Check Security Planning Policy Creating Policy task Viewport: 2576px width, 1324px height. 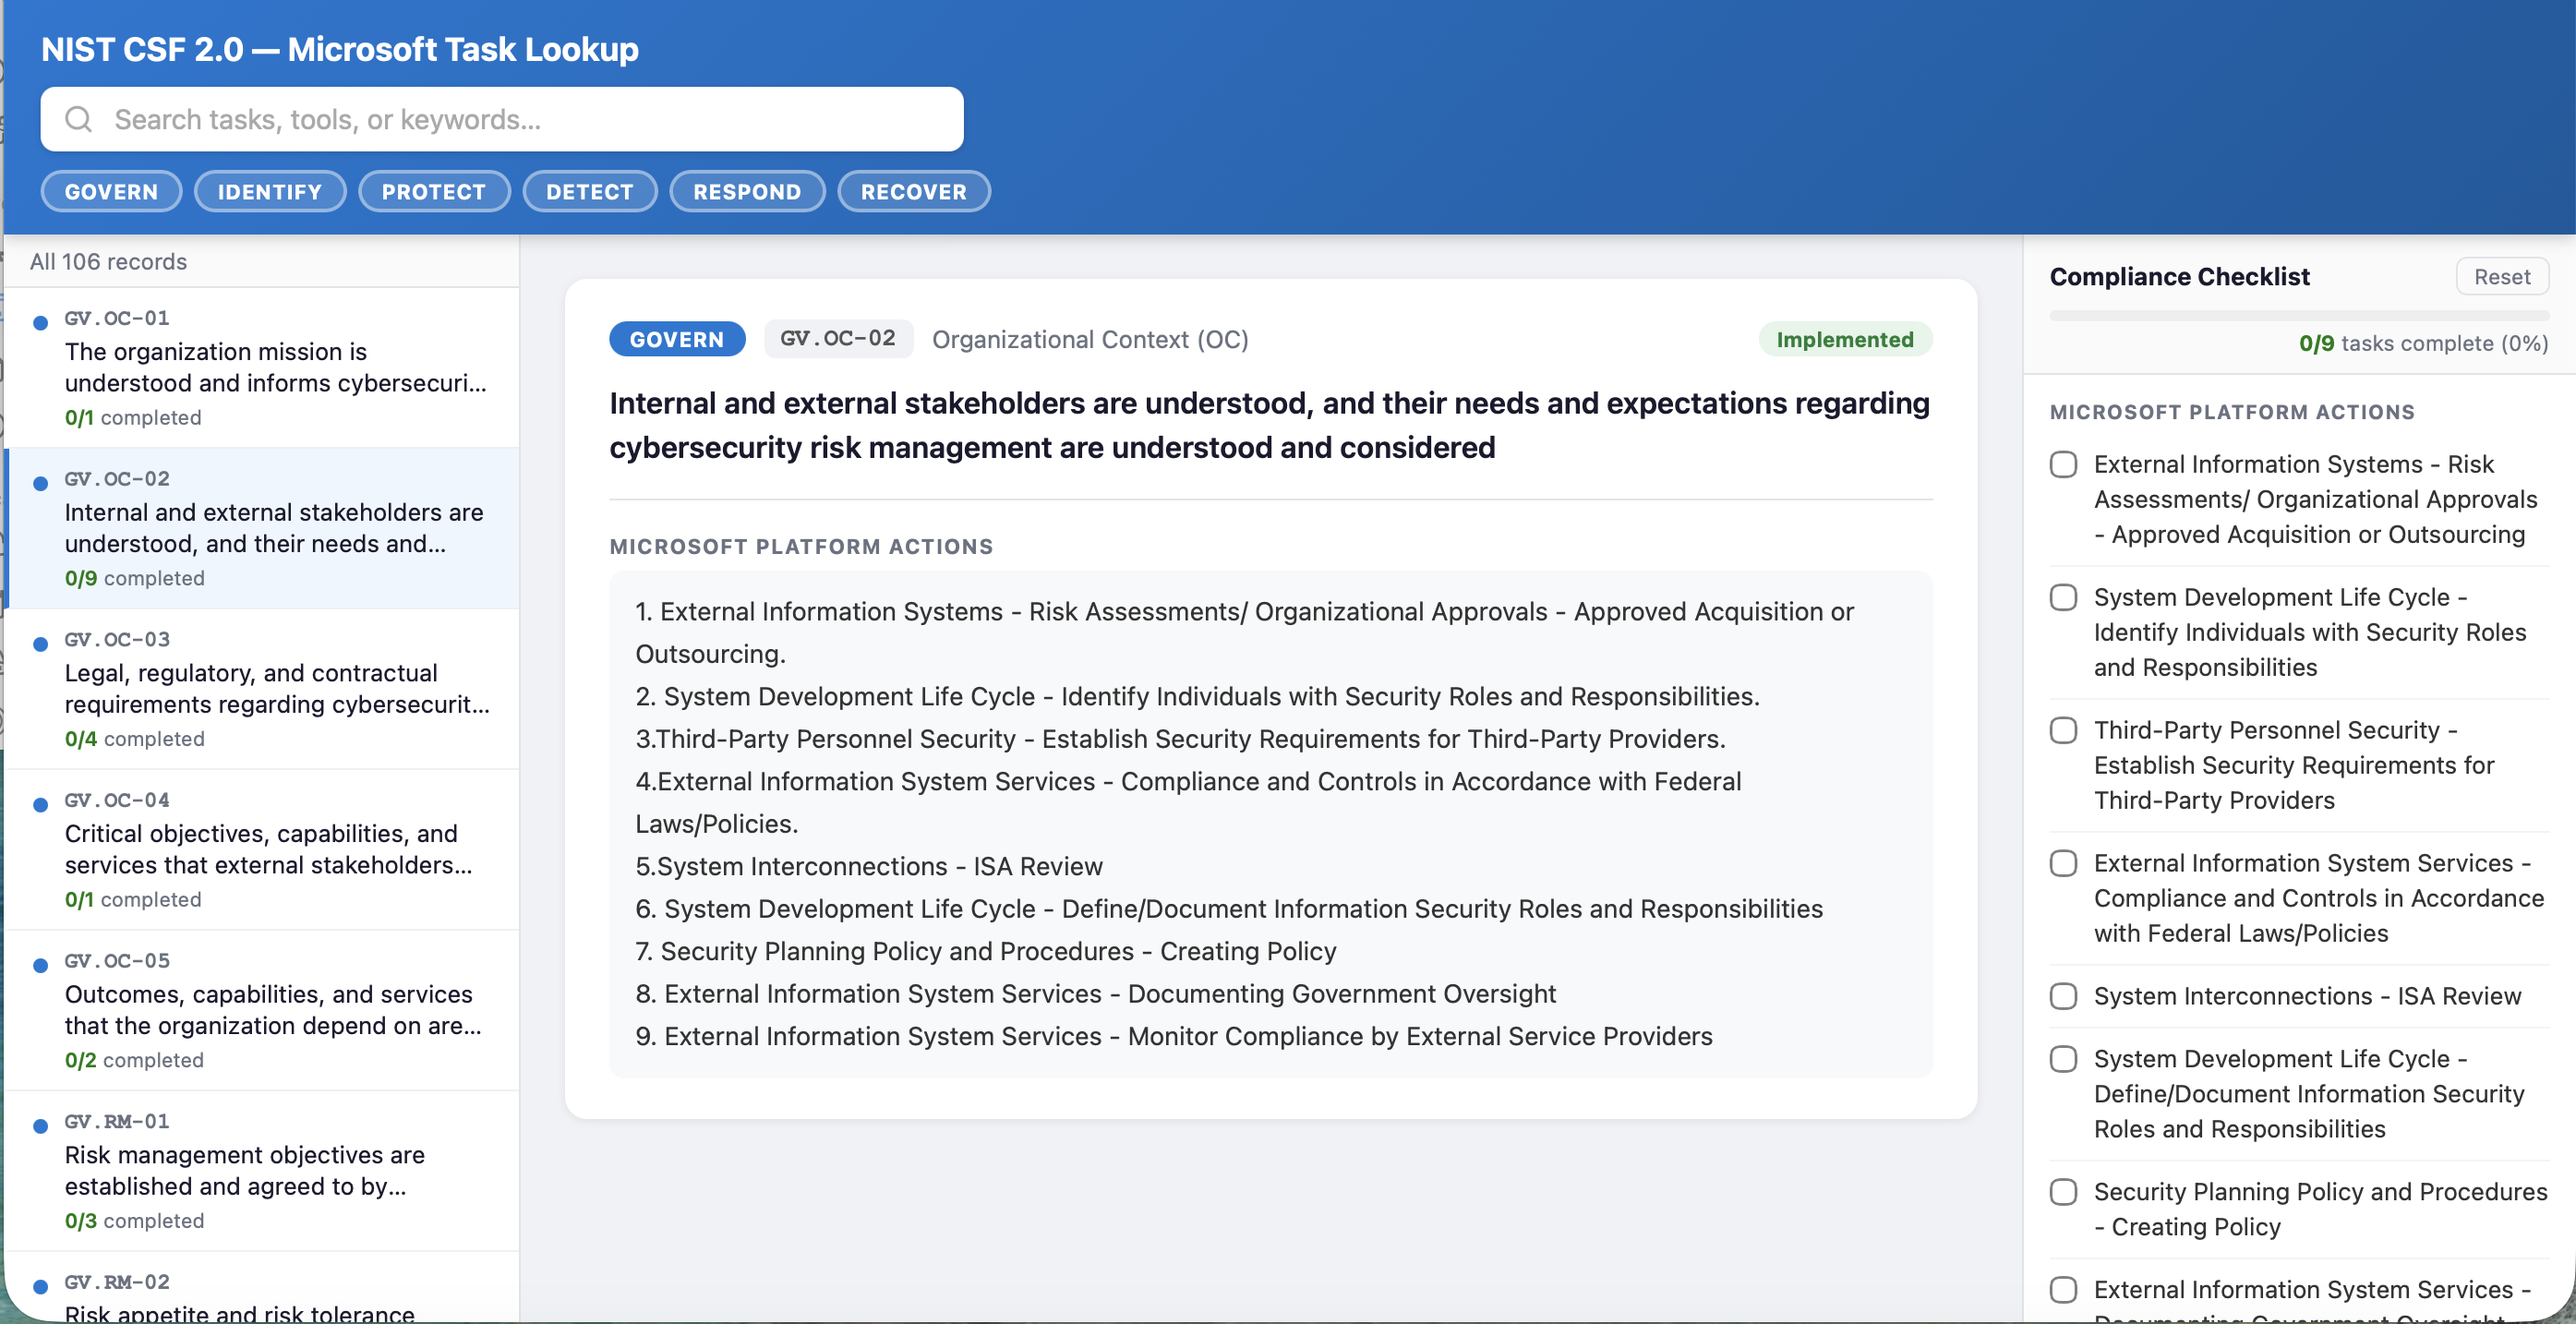(2064, 1192)
